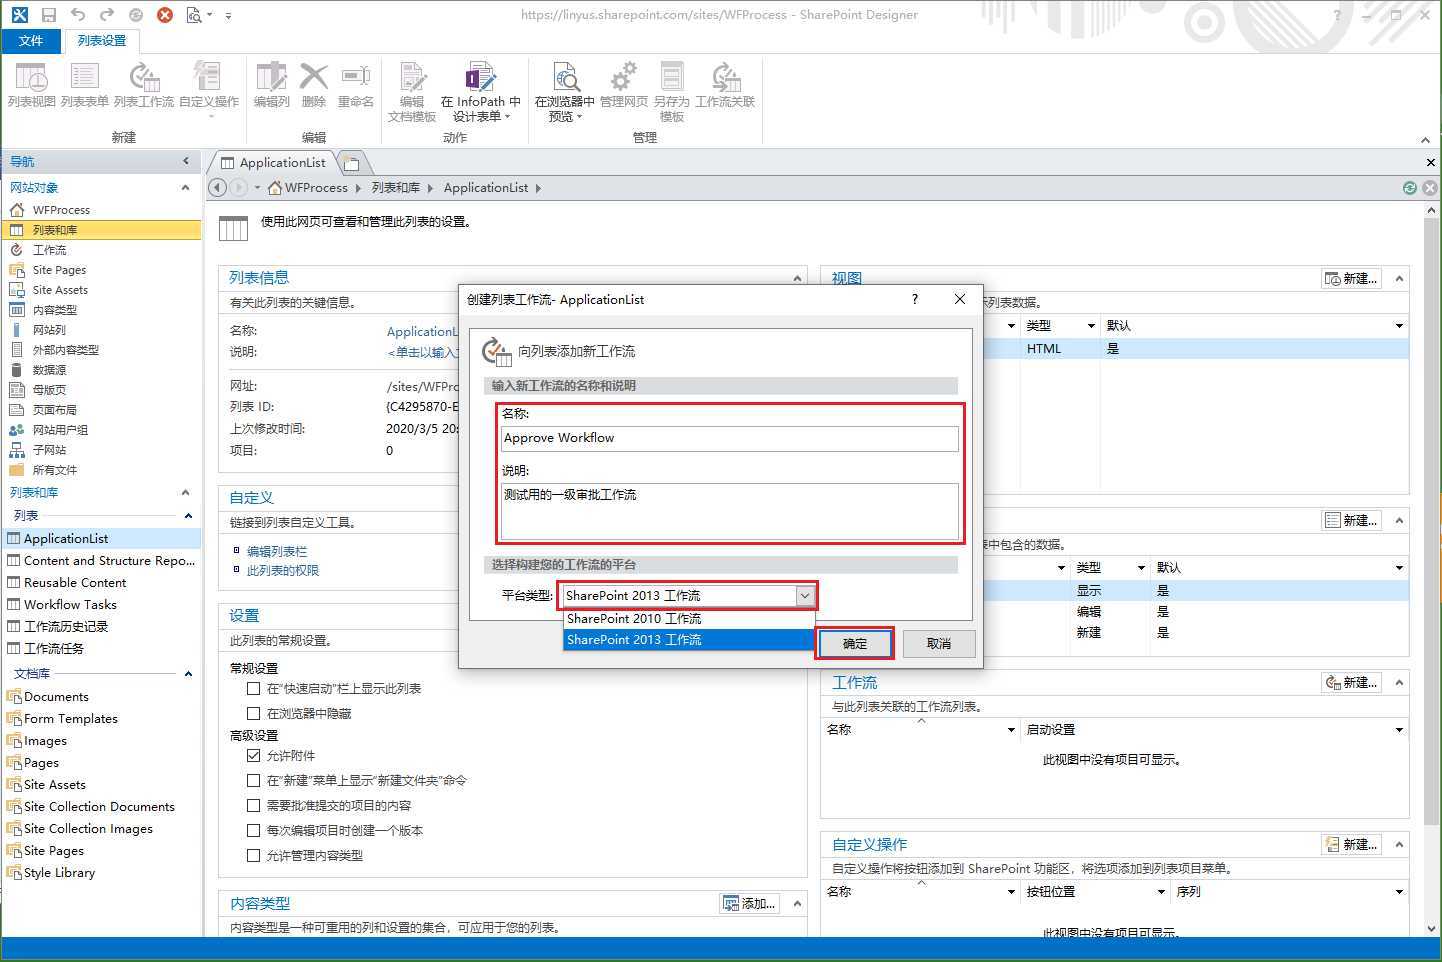Open Style Library in navigation
Screen dimensions: 1442x962
pyautogui.click(x=59, y=872)
